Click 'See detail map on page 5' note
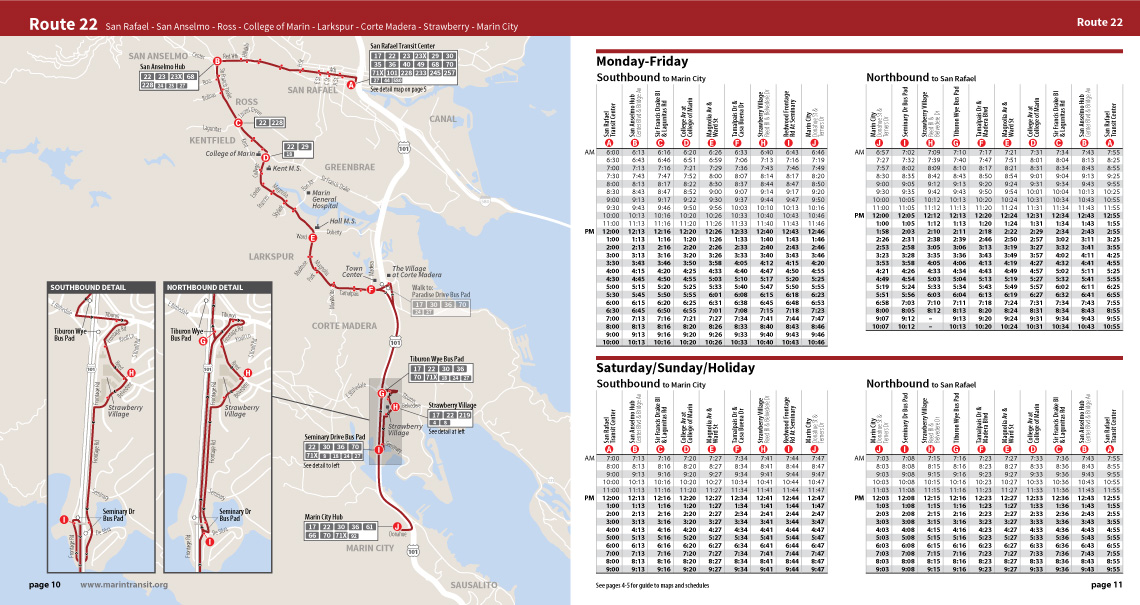 398,90
